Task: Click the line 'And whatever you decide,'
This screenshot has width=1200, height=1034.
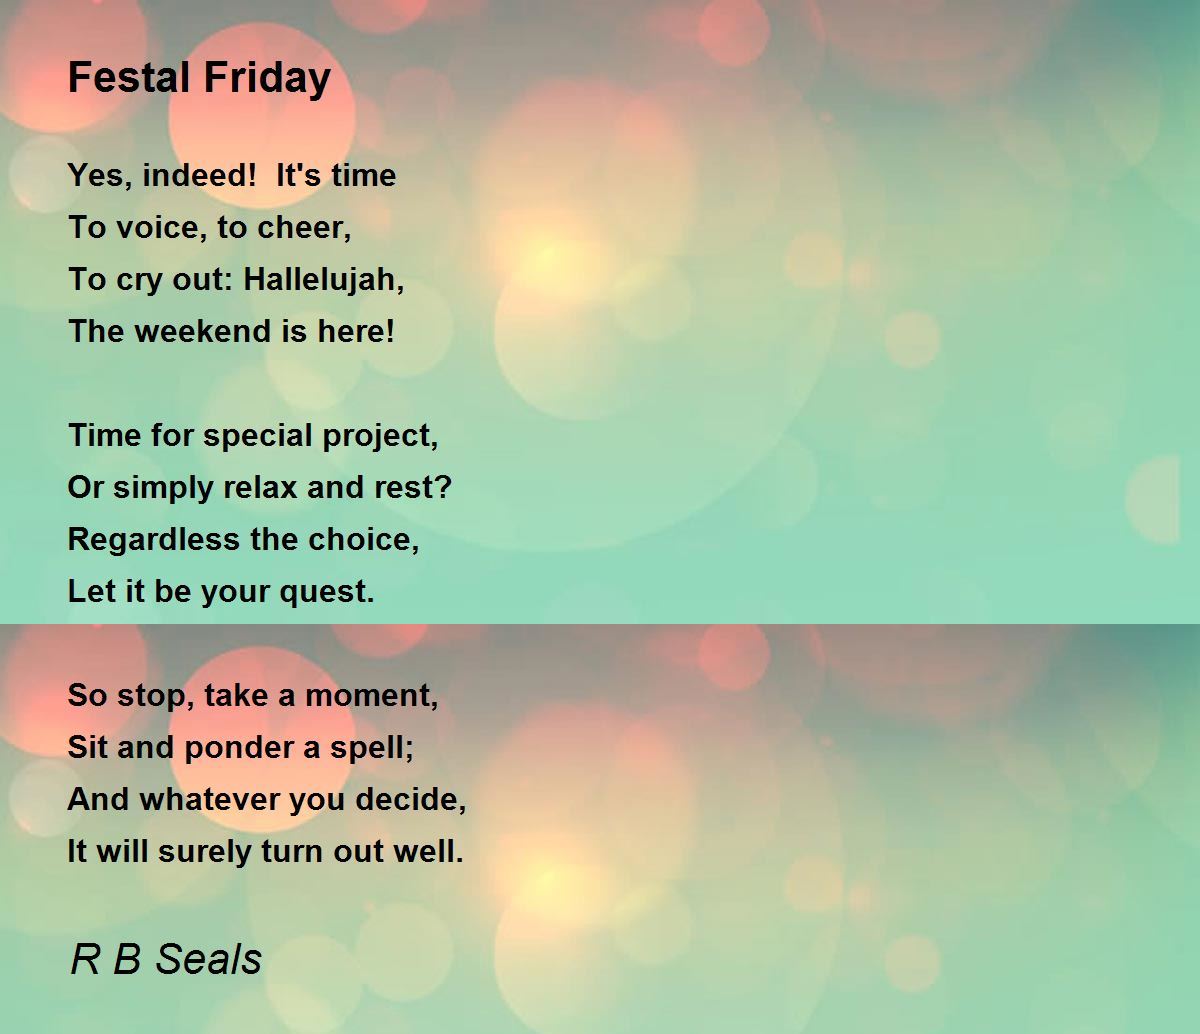Action: click(267, 800)
